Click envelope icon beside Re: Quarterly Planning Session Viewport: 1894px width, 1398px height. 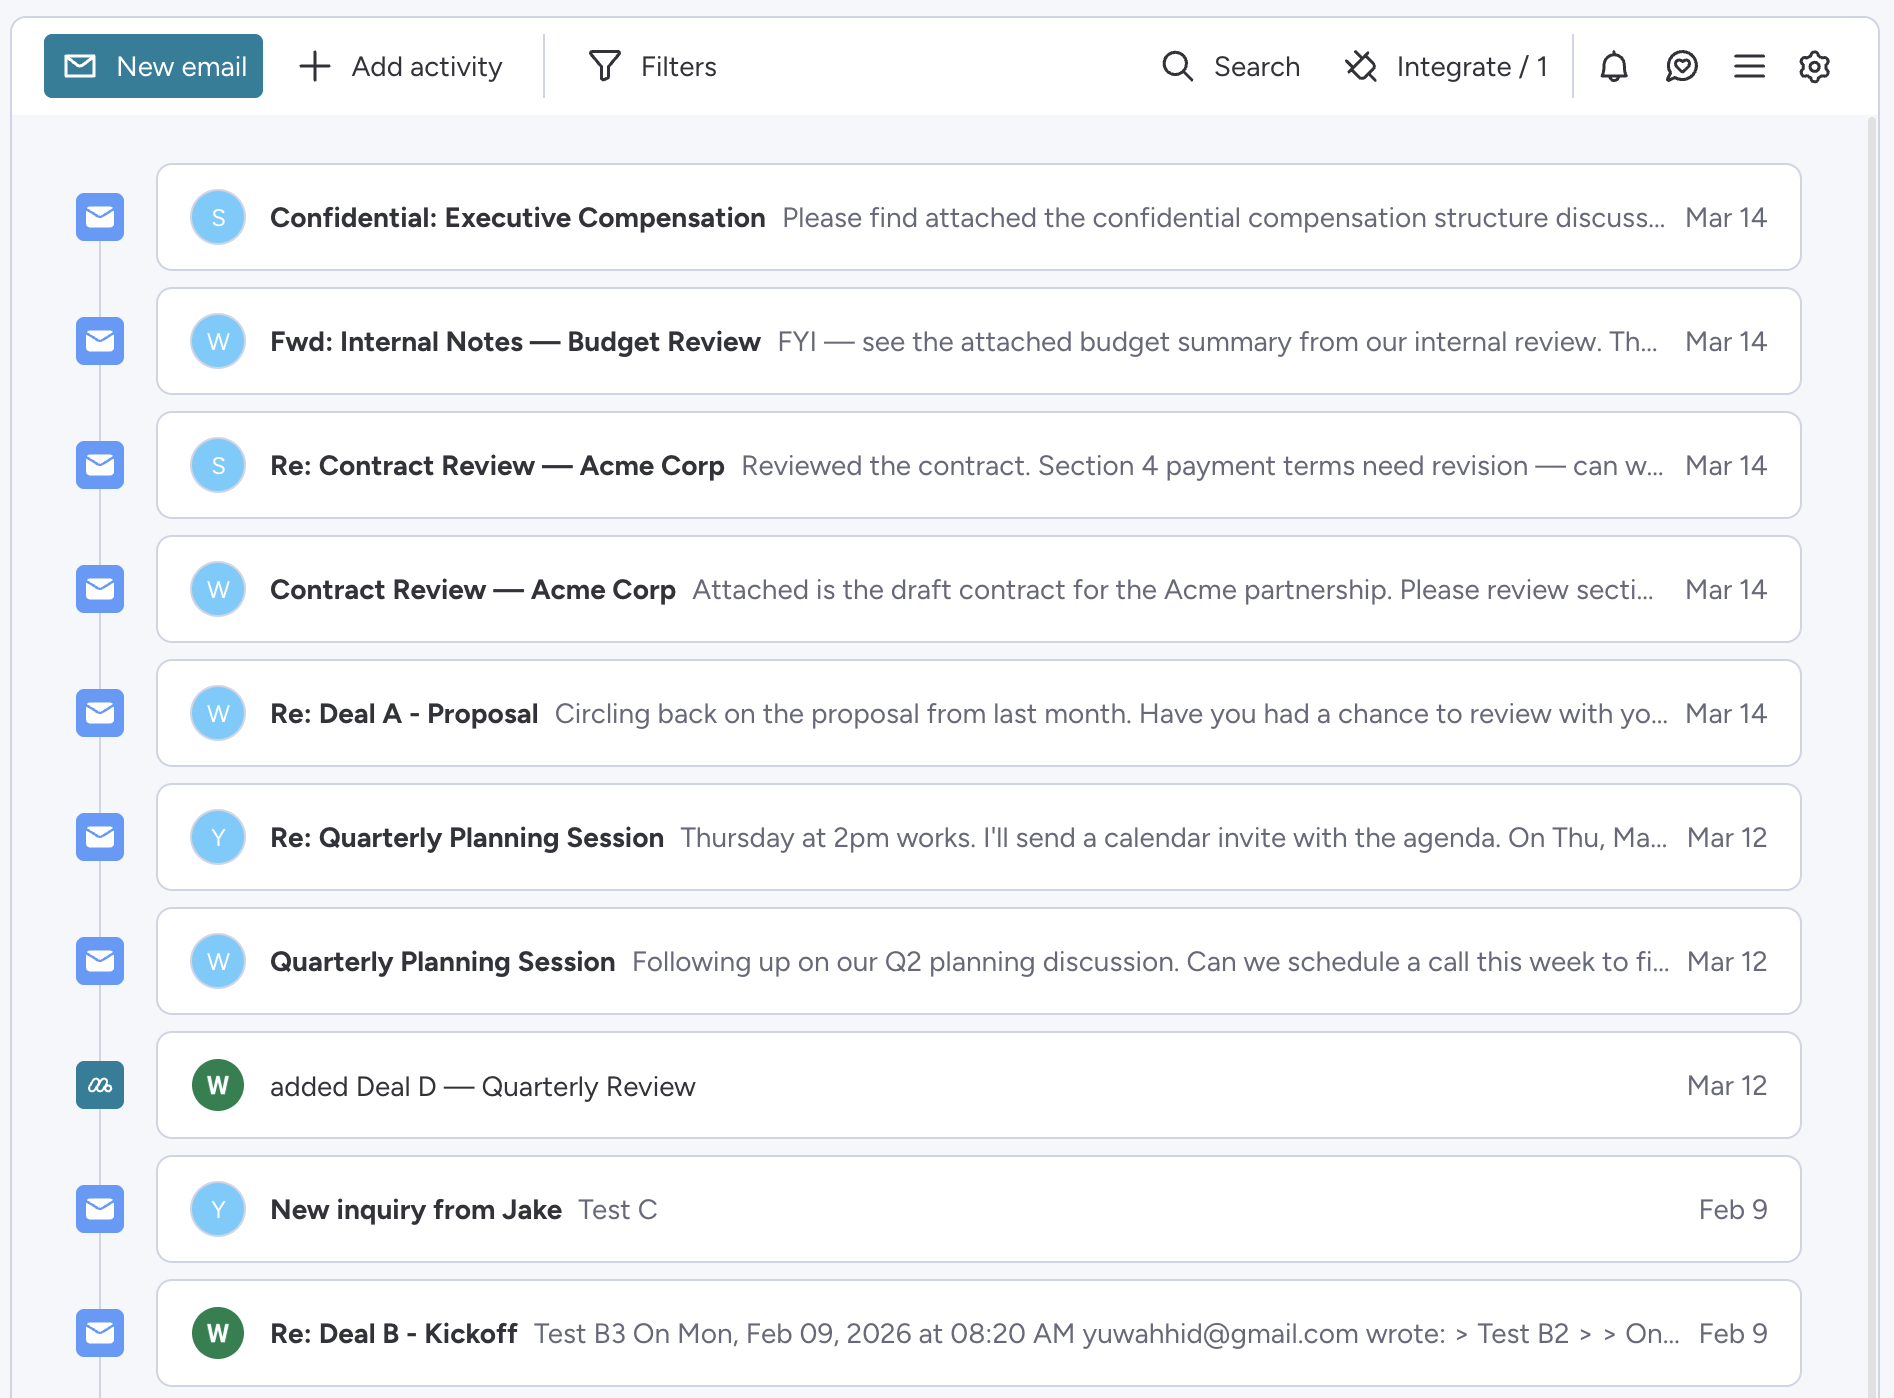pyautogui.click(x=100, y=837)
